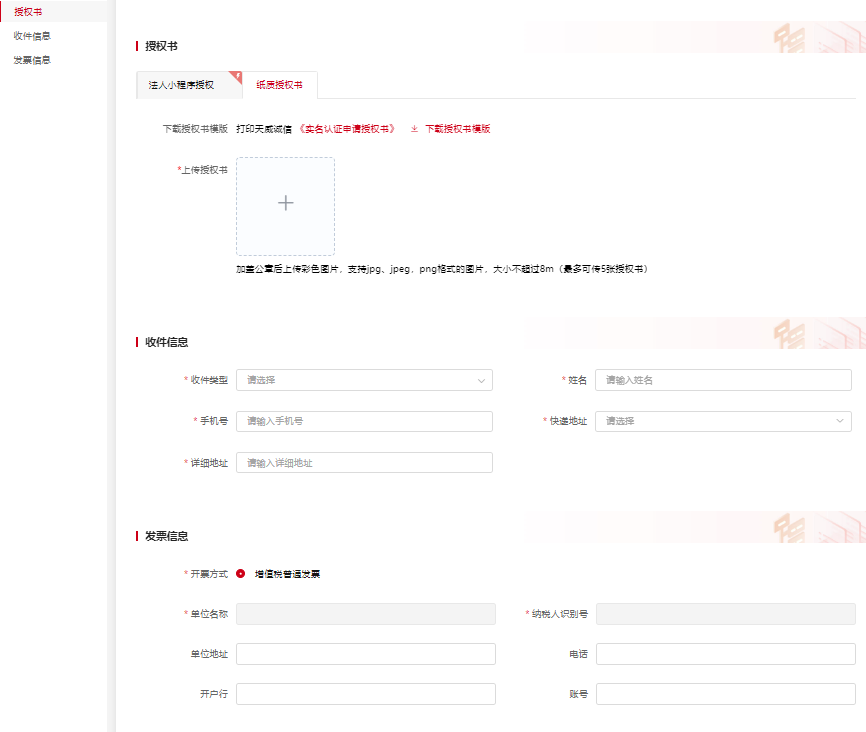Go to 授权书 in the left sidebar
Screen dimensions: 866x732
click(x=28, y=11)
